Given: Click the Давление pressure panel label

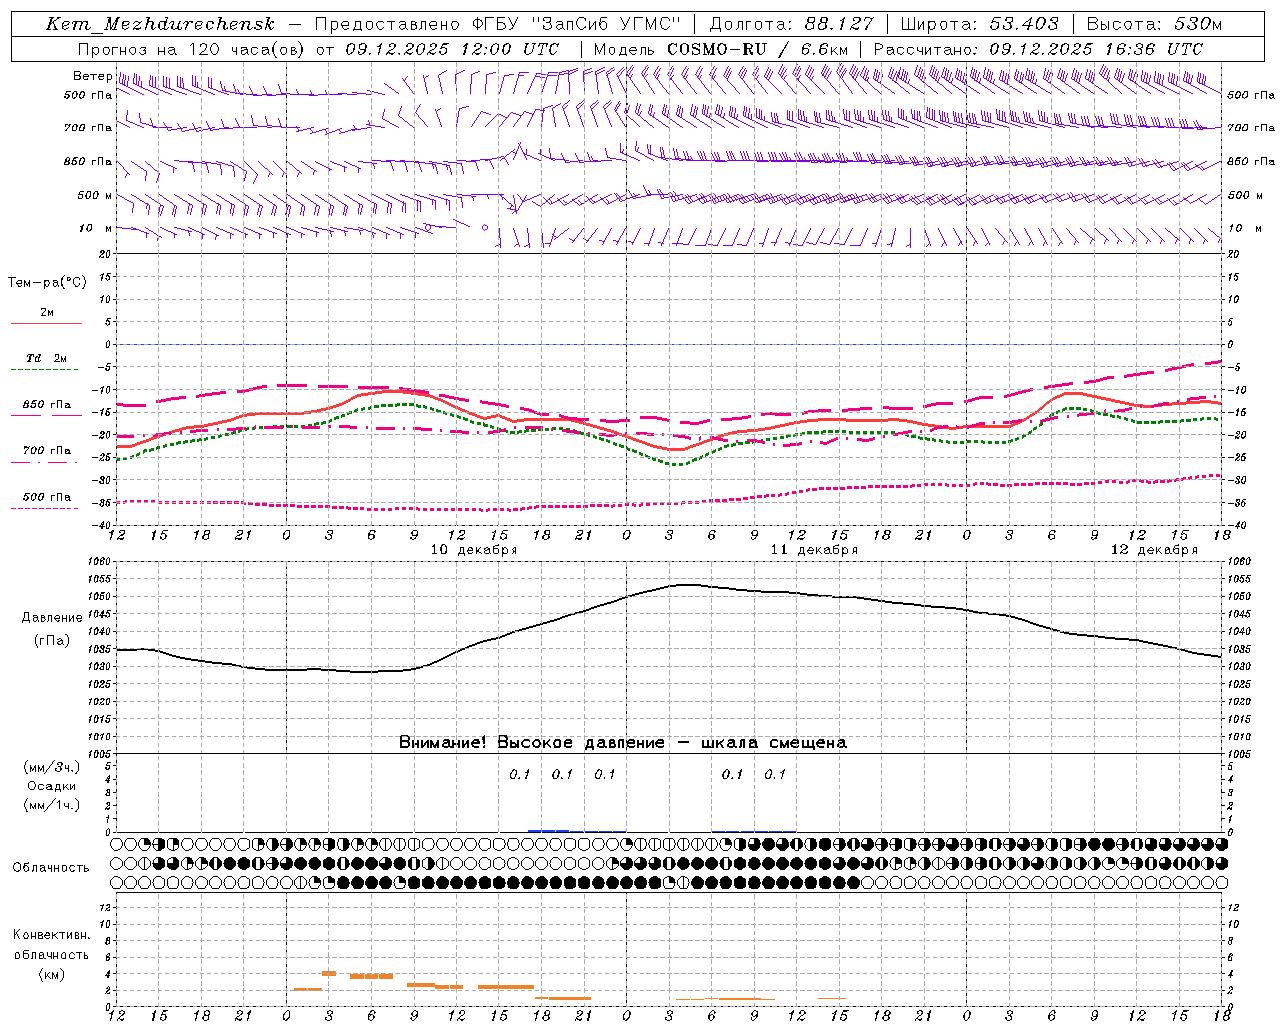Looking at the screenshot, I should point(50,618).
